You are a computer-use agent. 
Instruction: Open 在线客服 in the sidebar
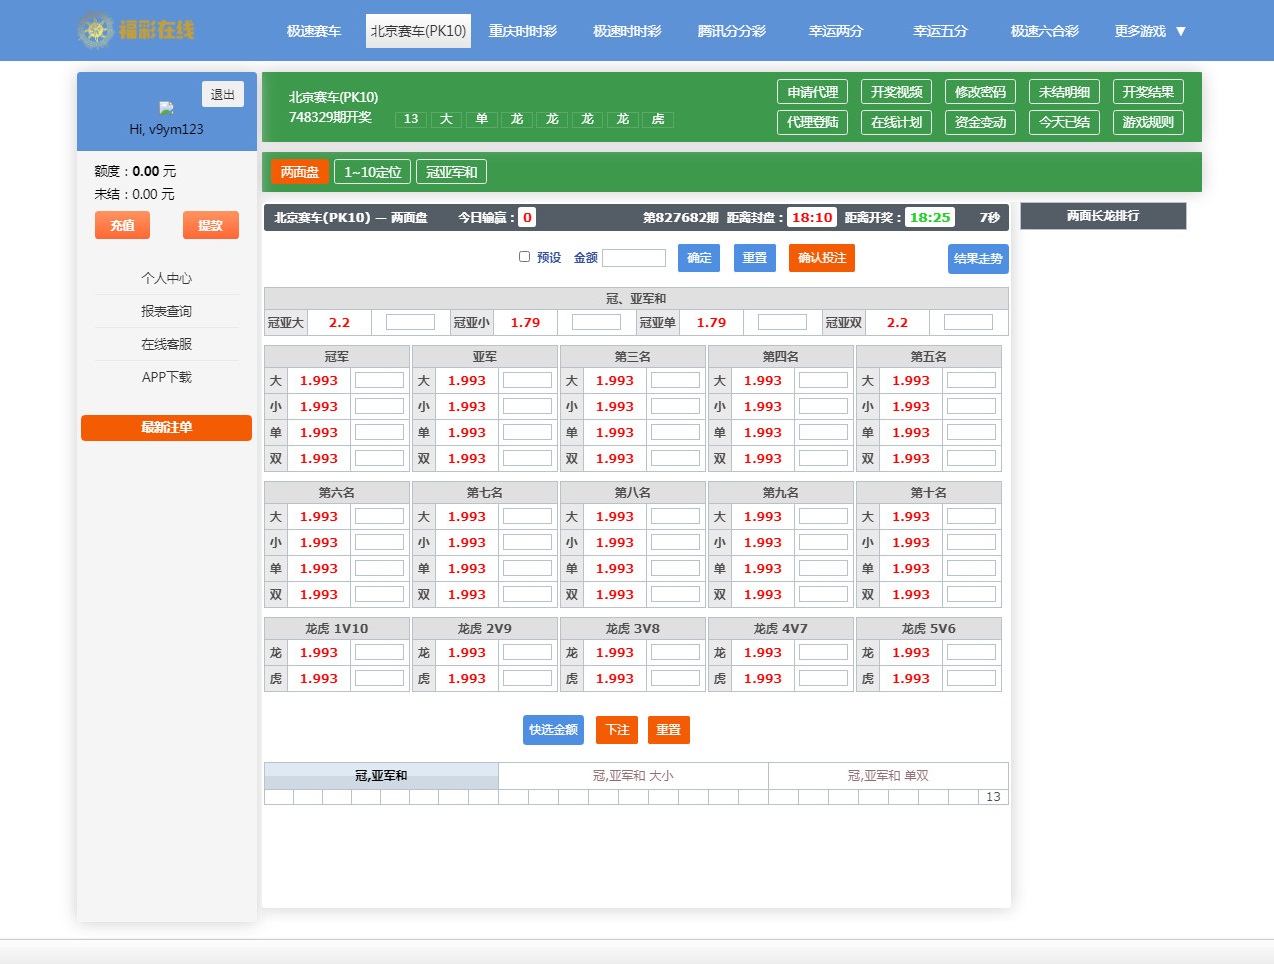click(x=166, y=344)
